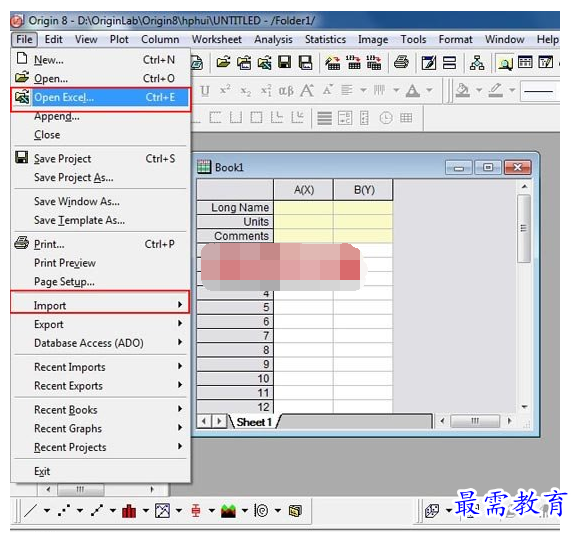Open the Analysis menu

[273, 39]
